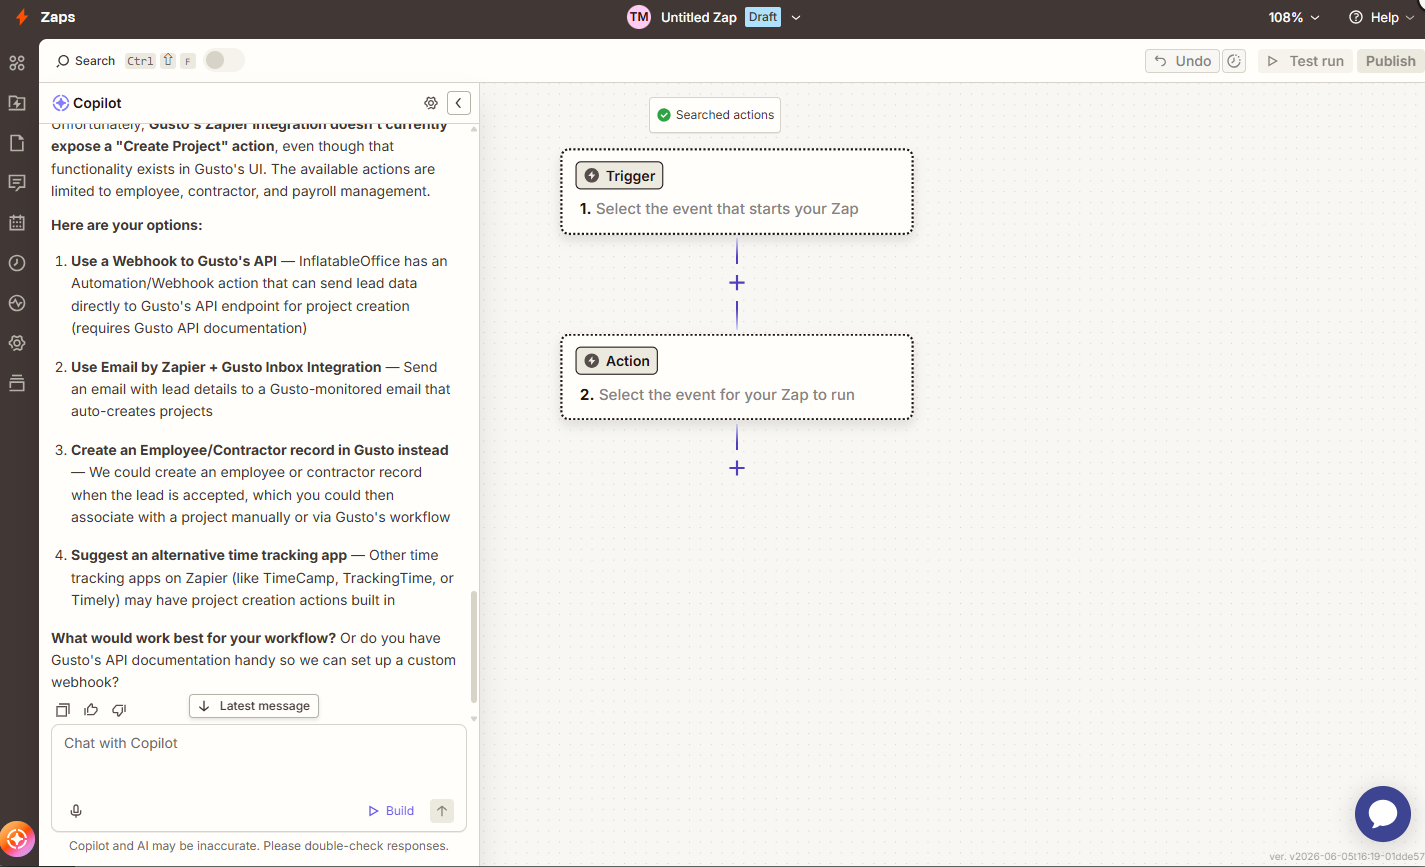Open the apps grid icon in left sidebar

coord(17,63)
